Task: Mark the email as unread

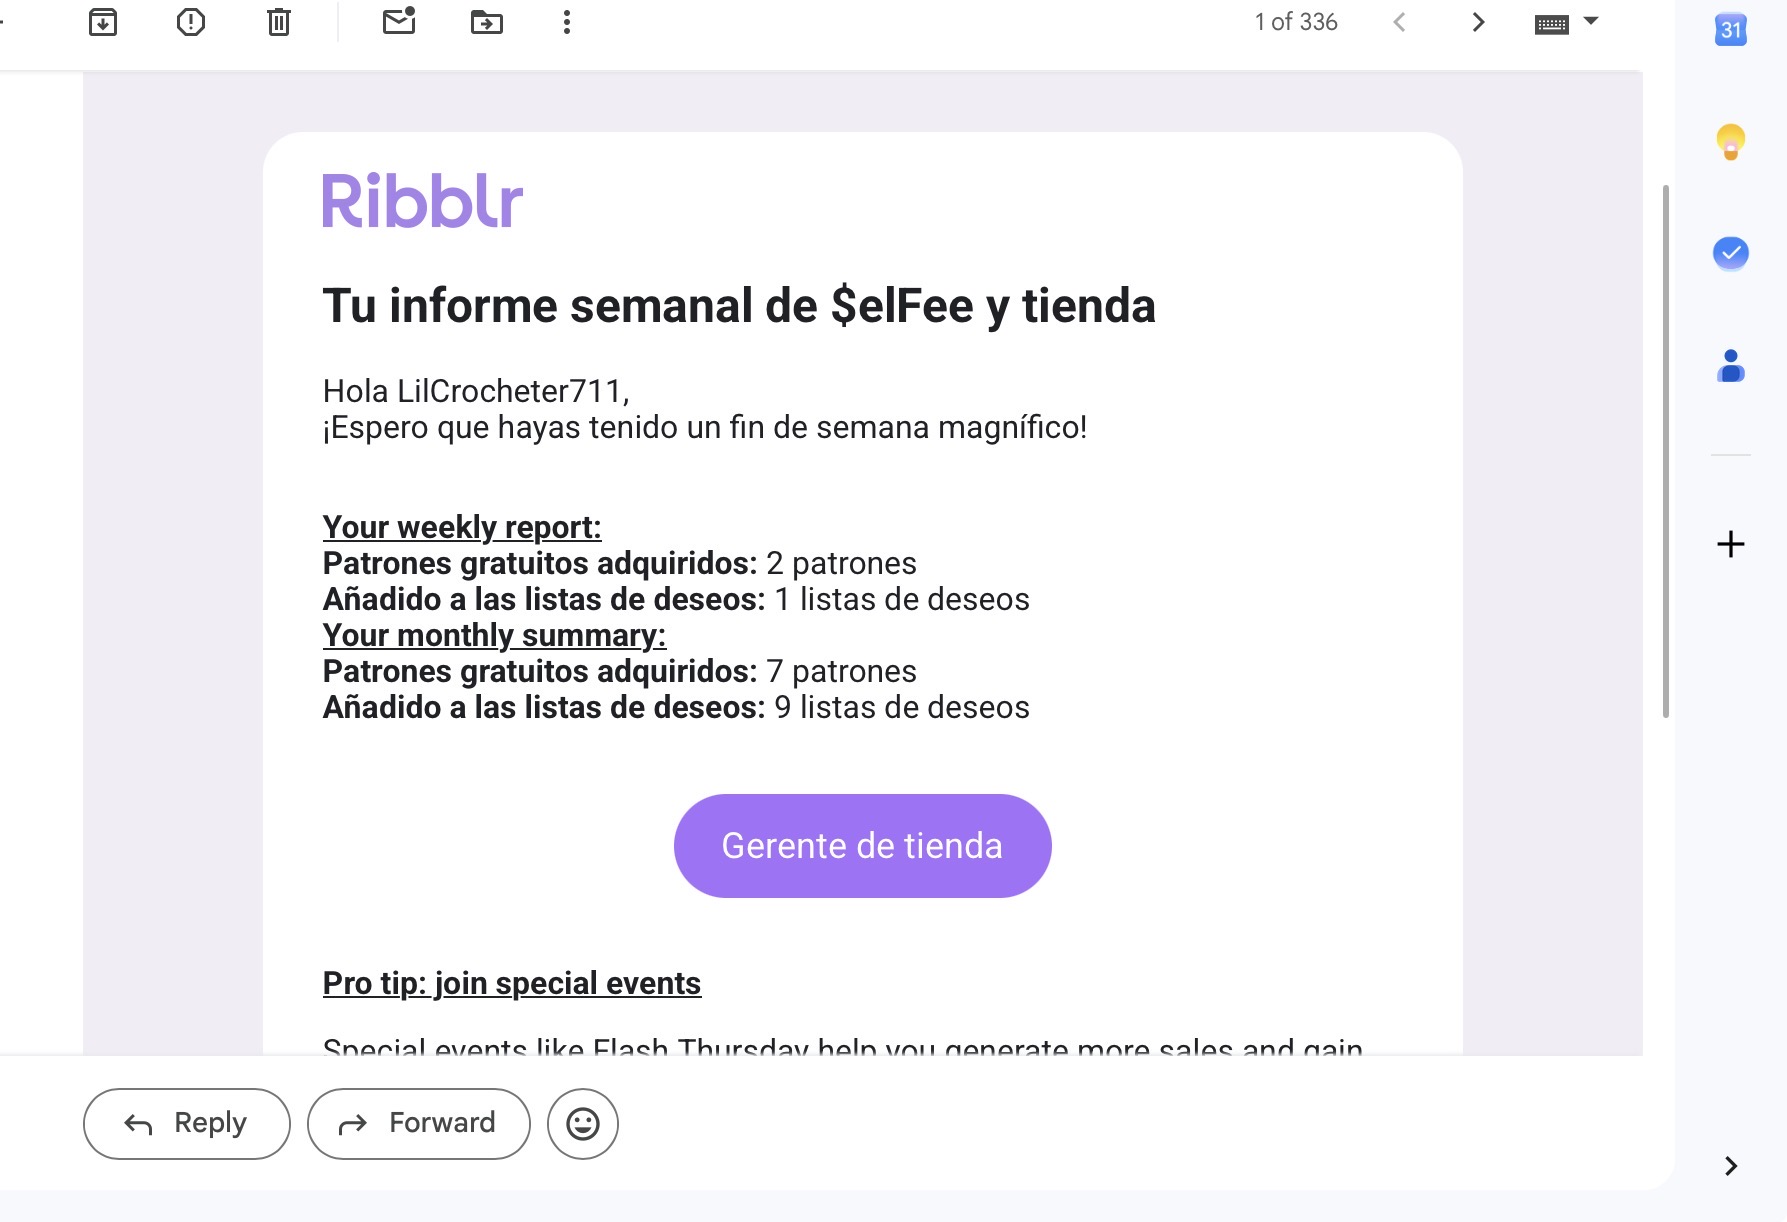Action: click(399, 21)
